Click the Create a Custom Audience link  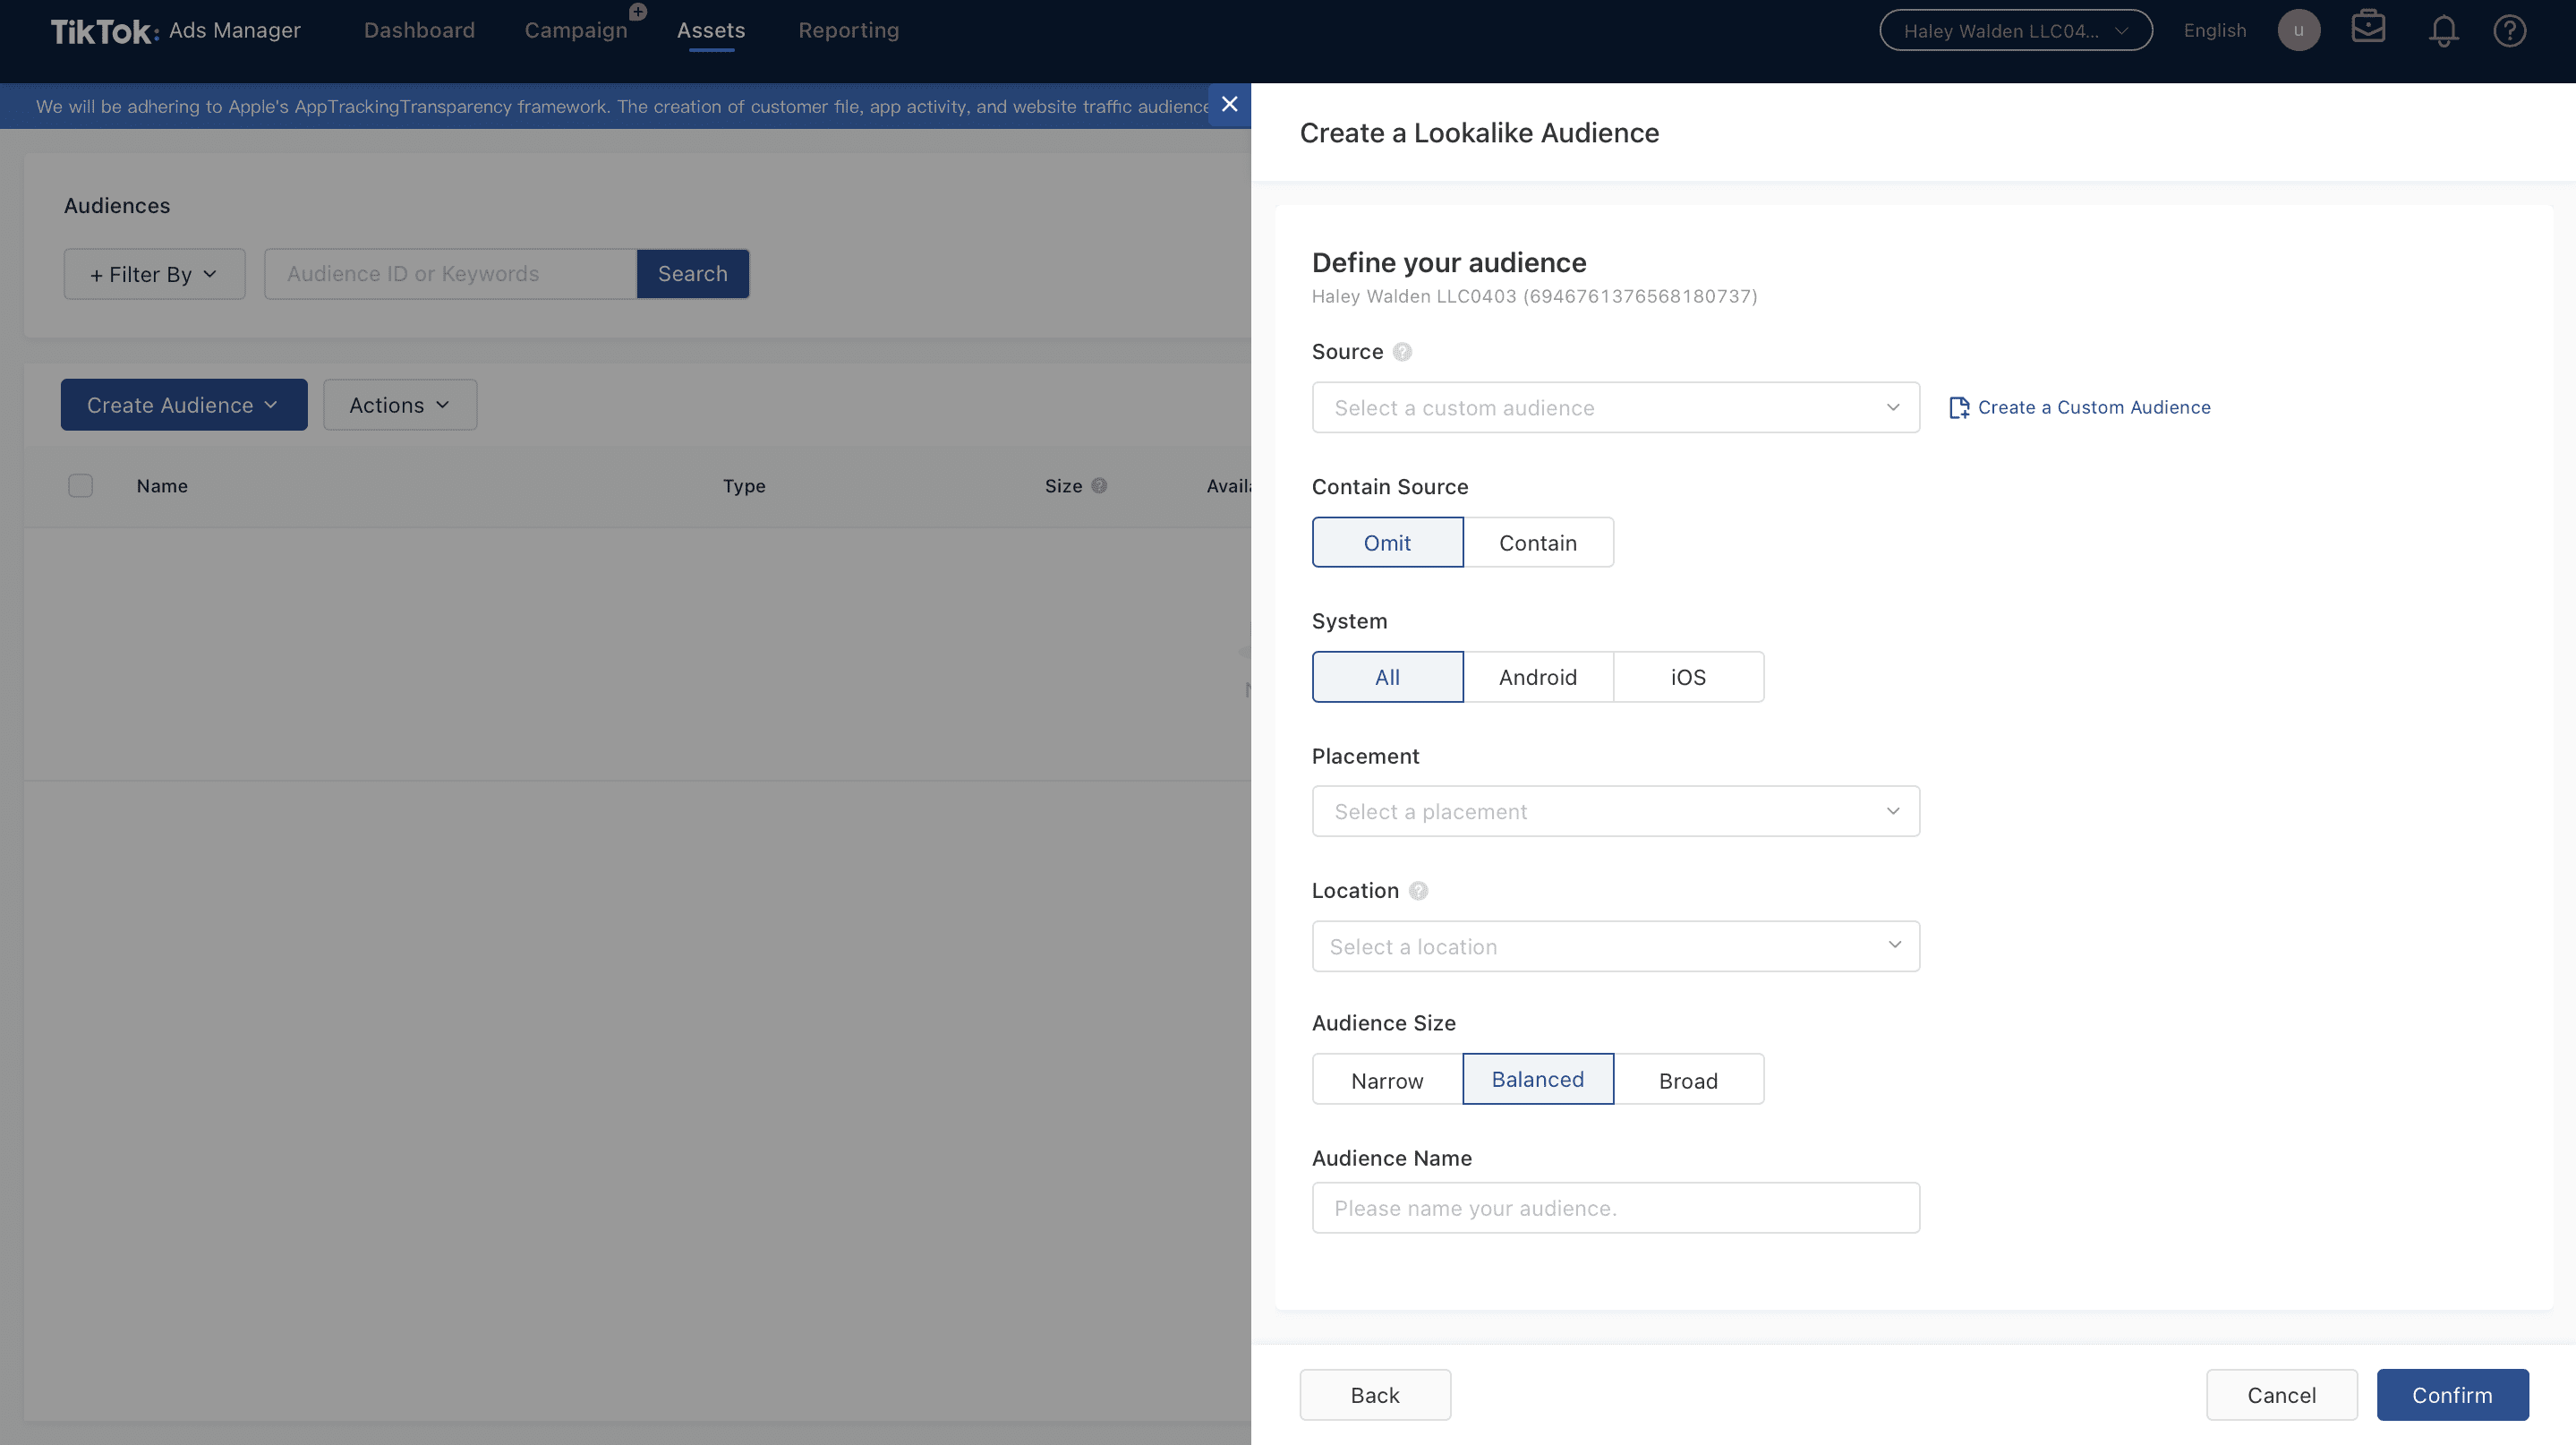(2093, 407)
